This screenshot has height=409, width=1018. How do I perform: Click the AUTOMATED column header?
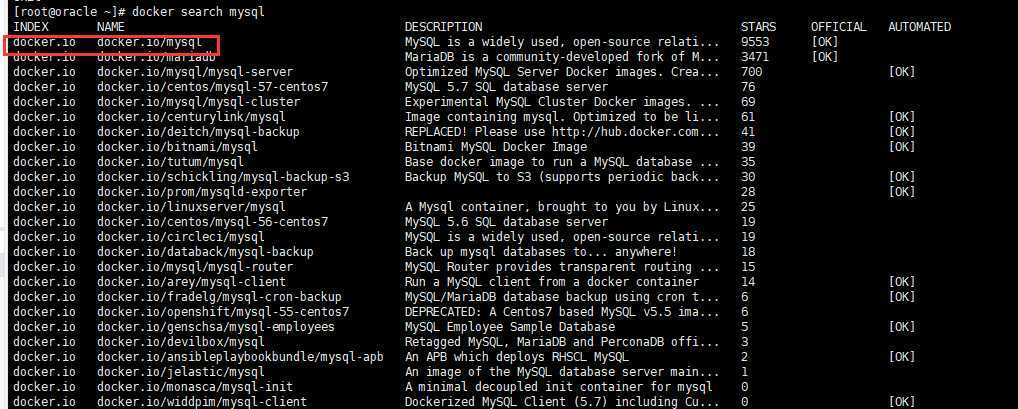(x=919, y=27)
